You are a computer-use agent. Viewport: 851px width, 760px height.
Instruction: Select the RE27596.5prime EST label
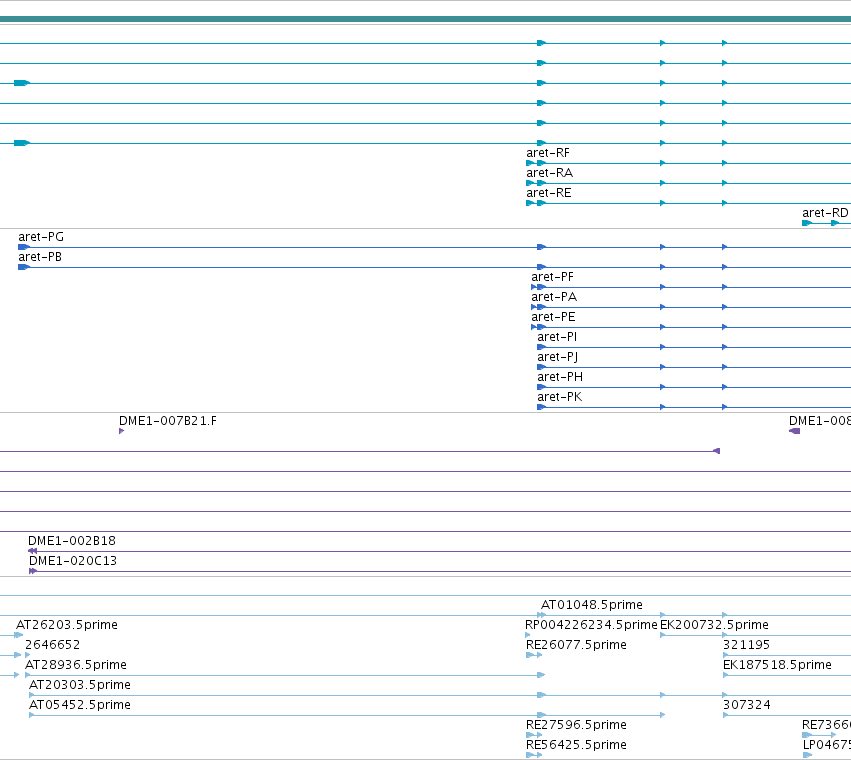pos(576,725)
